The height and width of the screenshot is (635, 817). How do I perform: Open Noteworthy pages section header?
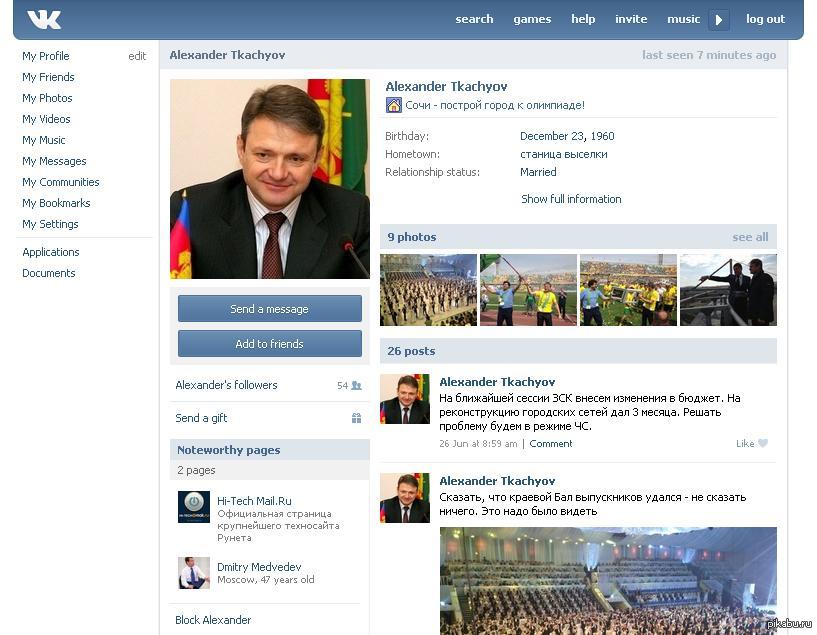[270, 450]
